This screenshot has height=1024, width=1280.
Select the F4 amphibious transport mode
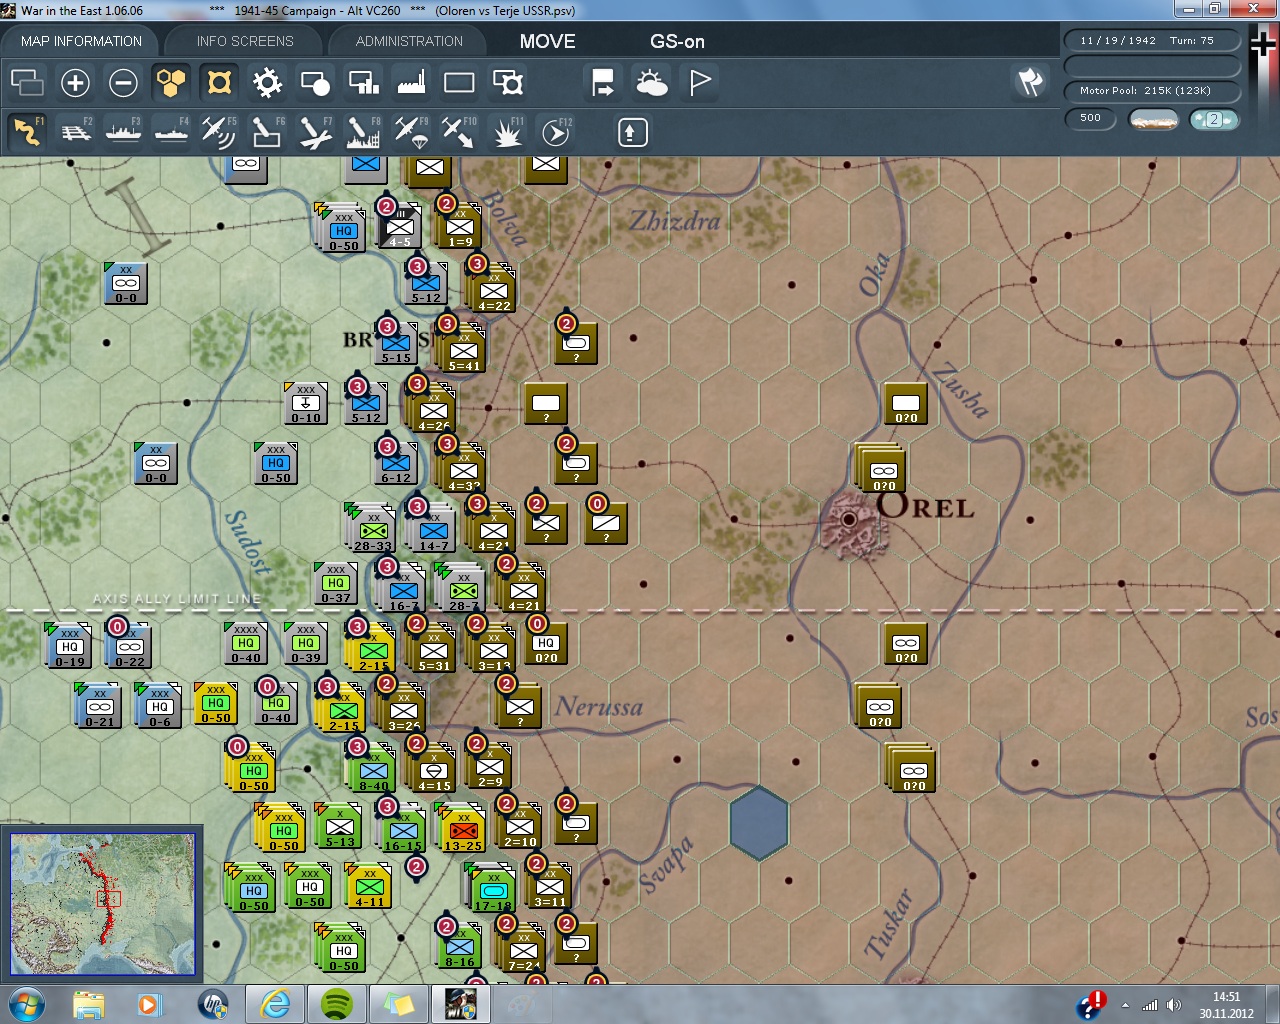coord(171,132)
